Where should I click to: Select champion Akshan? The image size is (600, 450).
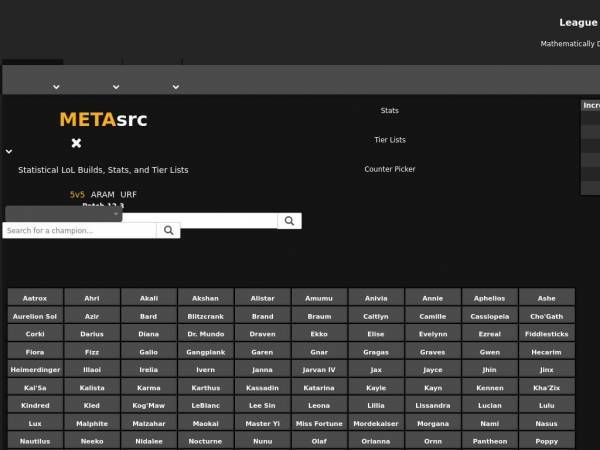point(205,297)
